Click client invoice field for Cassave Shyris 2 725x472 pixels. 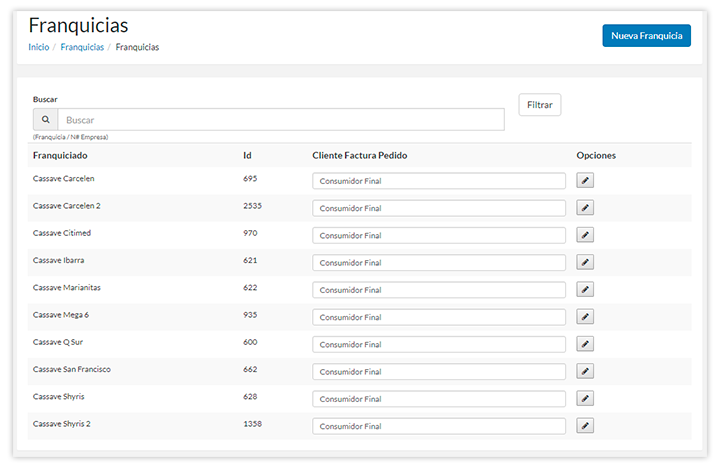(x=438, y=426)
